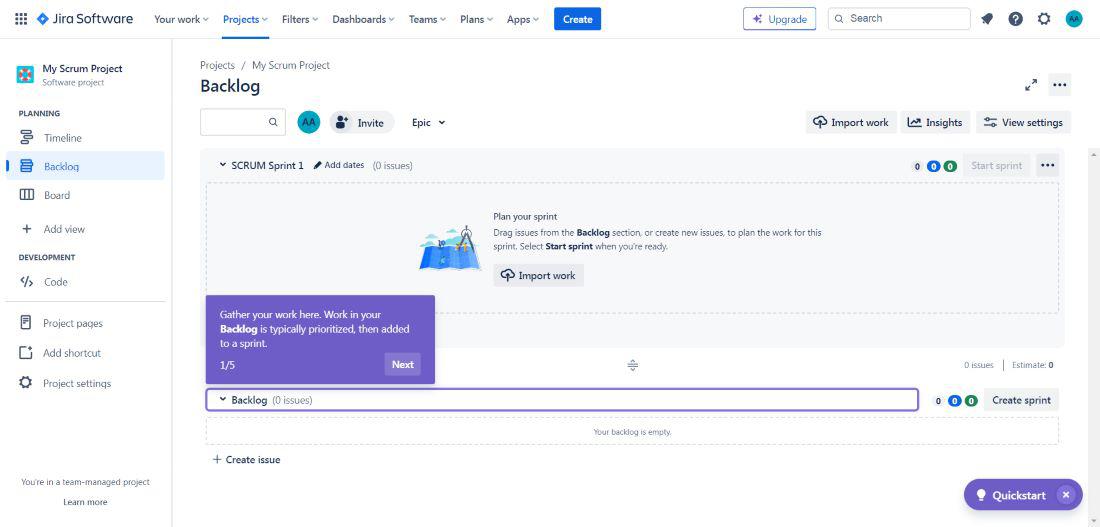Screen dimensions: 1100x527
Task: Click Add view in the sidebar
Action: (x=85, y=229)
